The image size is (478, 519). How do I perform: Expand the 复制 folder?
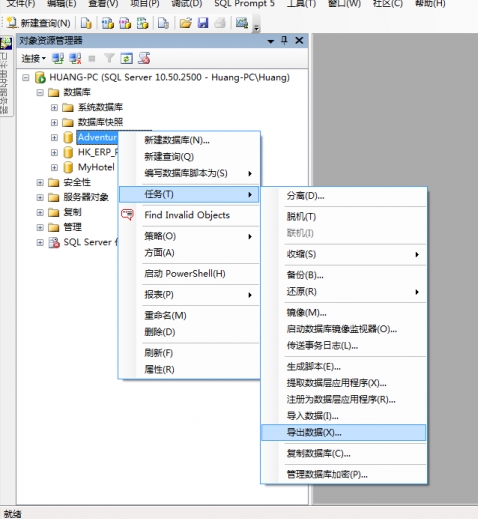click(x=40, y=212)
